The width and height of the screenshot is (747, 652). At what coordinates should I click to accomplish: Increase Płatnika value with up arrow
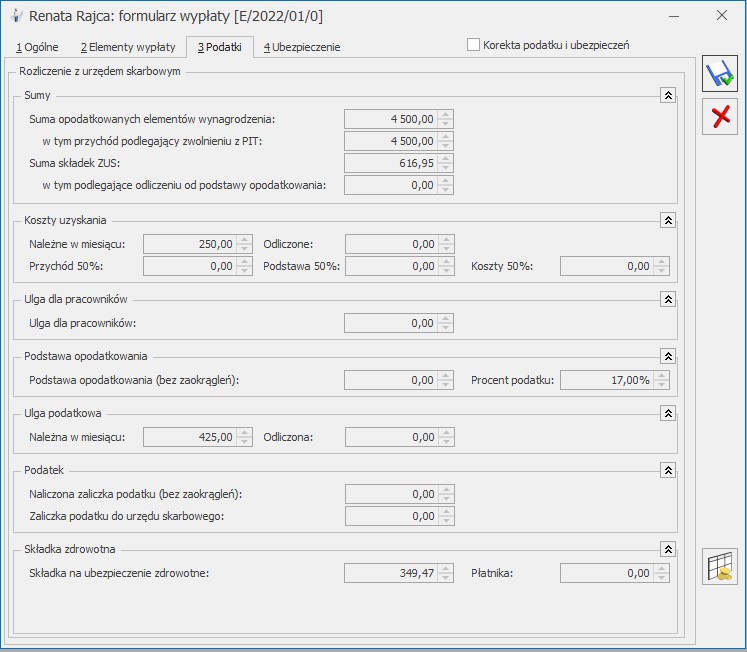[661, 569]
